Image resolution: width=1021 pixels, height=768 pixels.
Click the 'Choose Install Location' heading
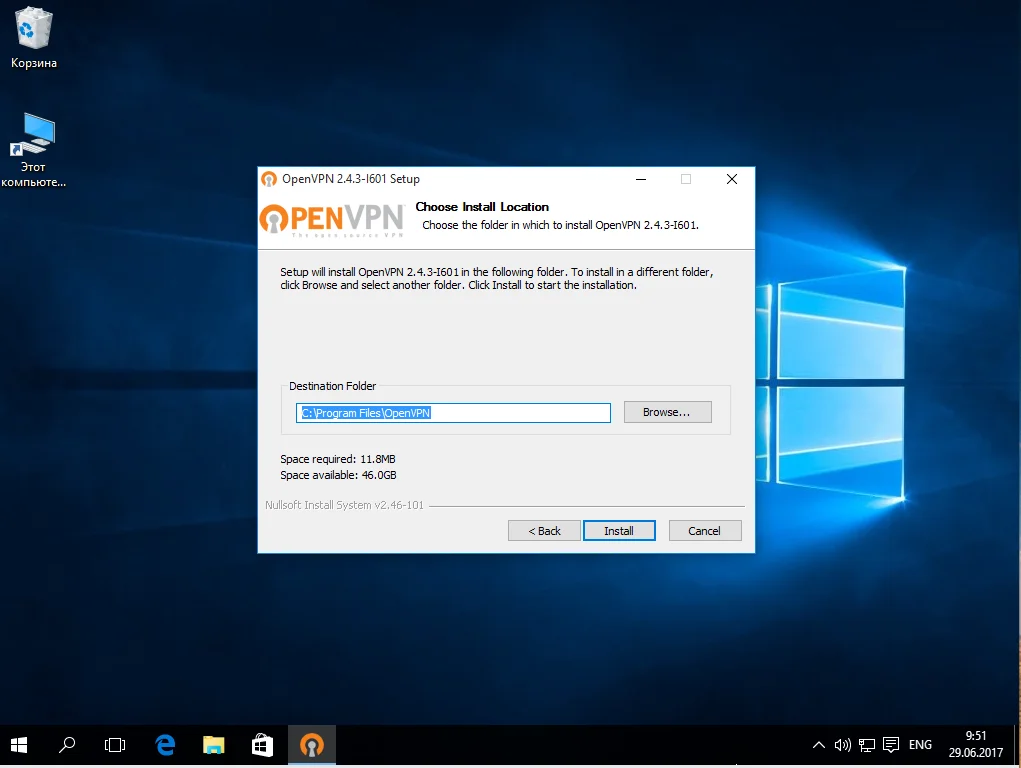point(482,206)
